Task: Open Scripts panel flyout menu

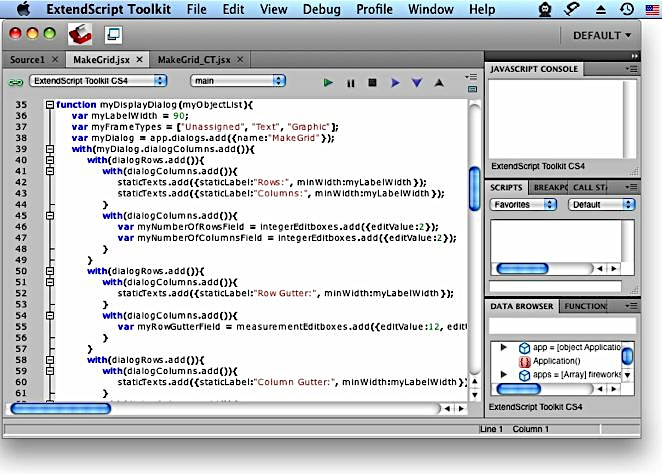Action: (632, 187)
